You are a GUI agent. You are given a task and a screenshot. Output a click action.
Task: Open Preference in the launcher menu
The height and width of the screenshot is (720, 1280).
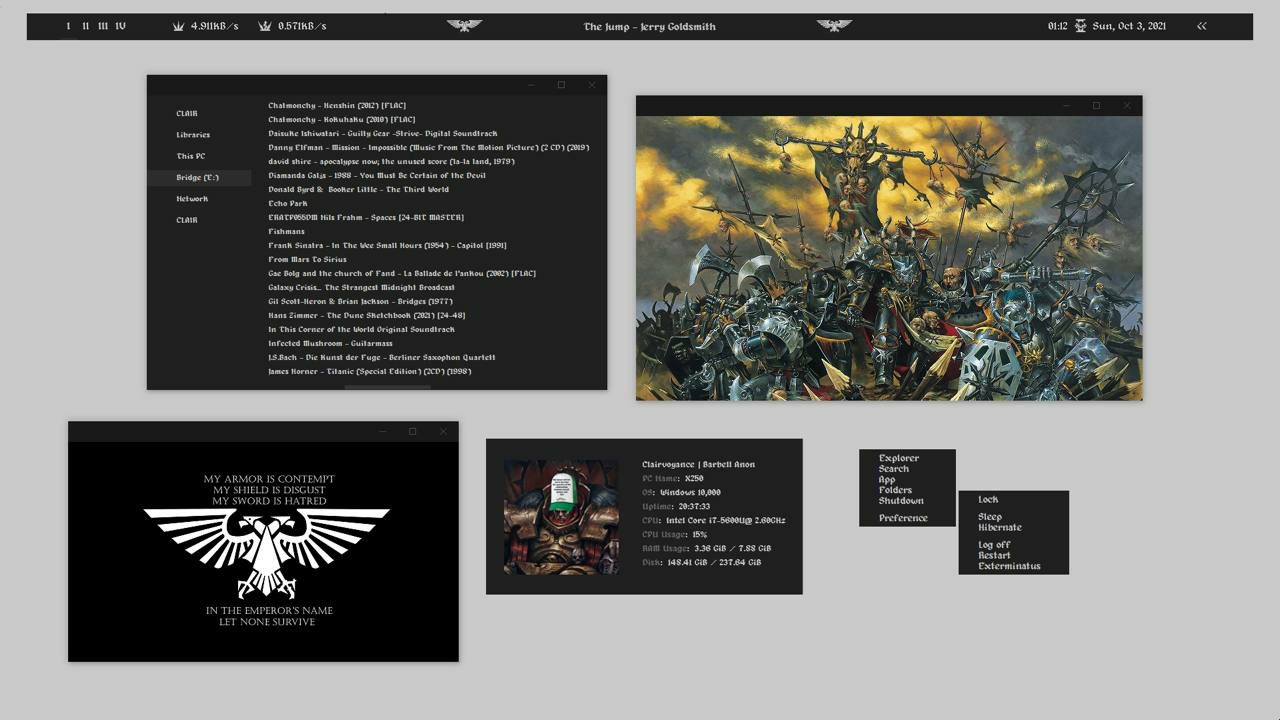point(903,518)
